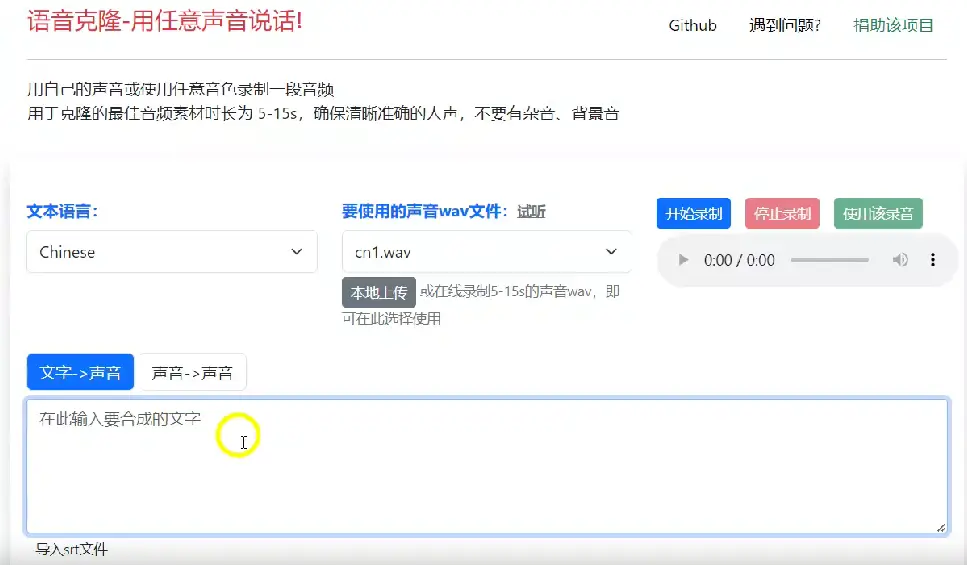The height and width of the screenshot is (565, 967).
Task: Click the text area's corner resize handle
Action: click(x=940, y=527)
